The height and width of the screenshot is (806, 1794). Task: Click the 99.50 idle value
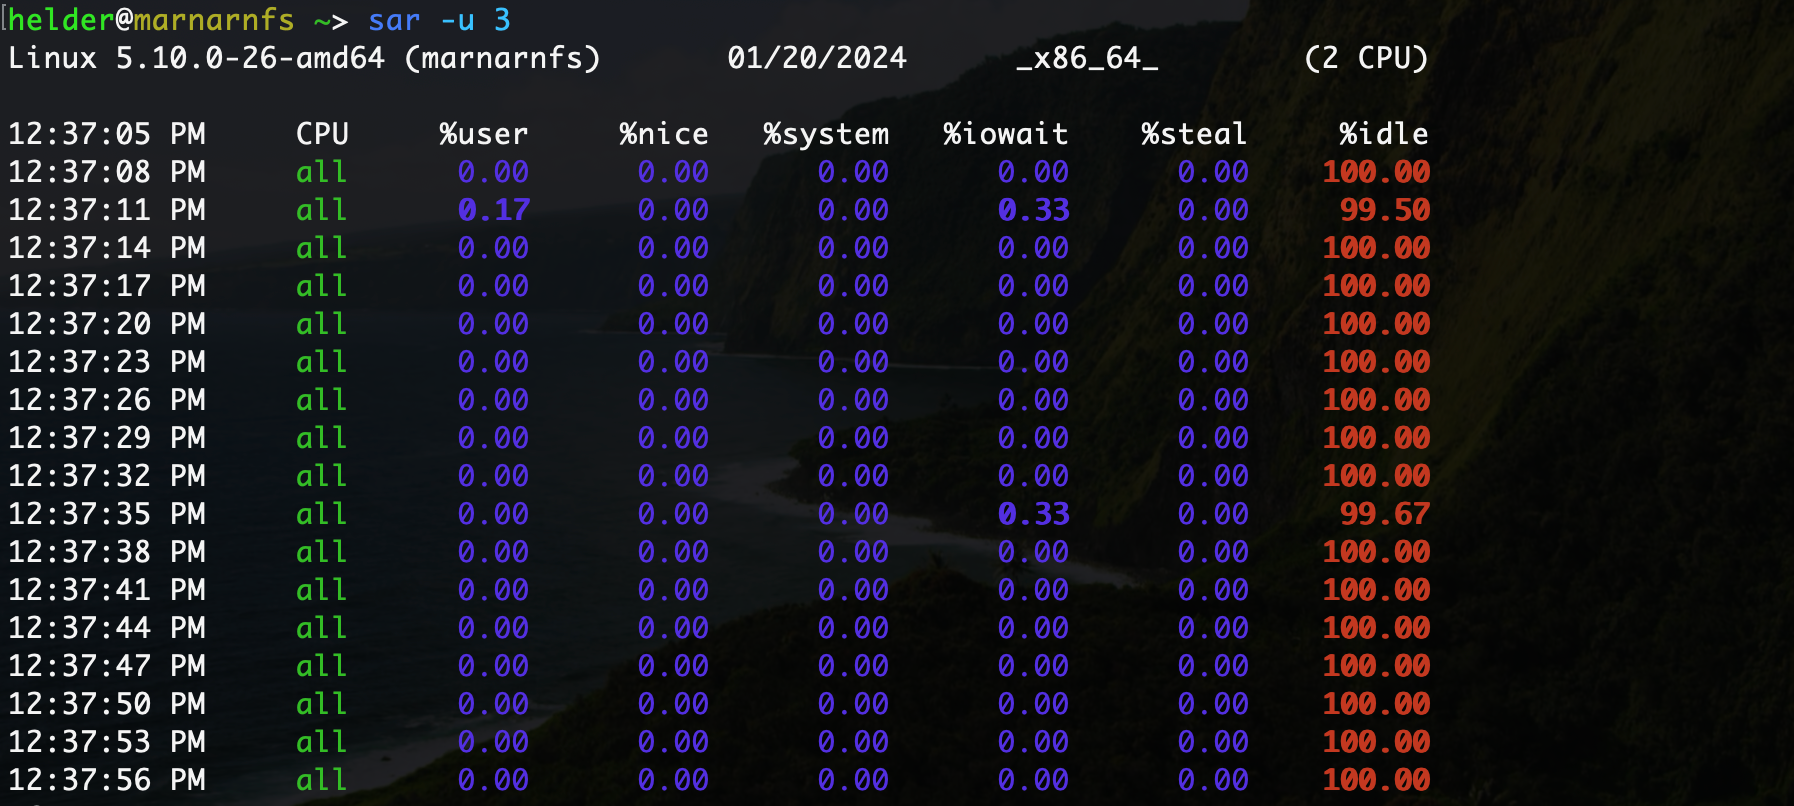1385,210
